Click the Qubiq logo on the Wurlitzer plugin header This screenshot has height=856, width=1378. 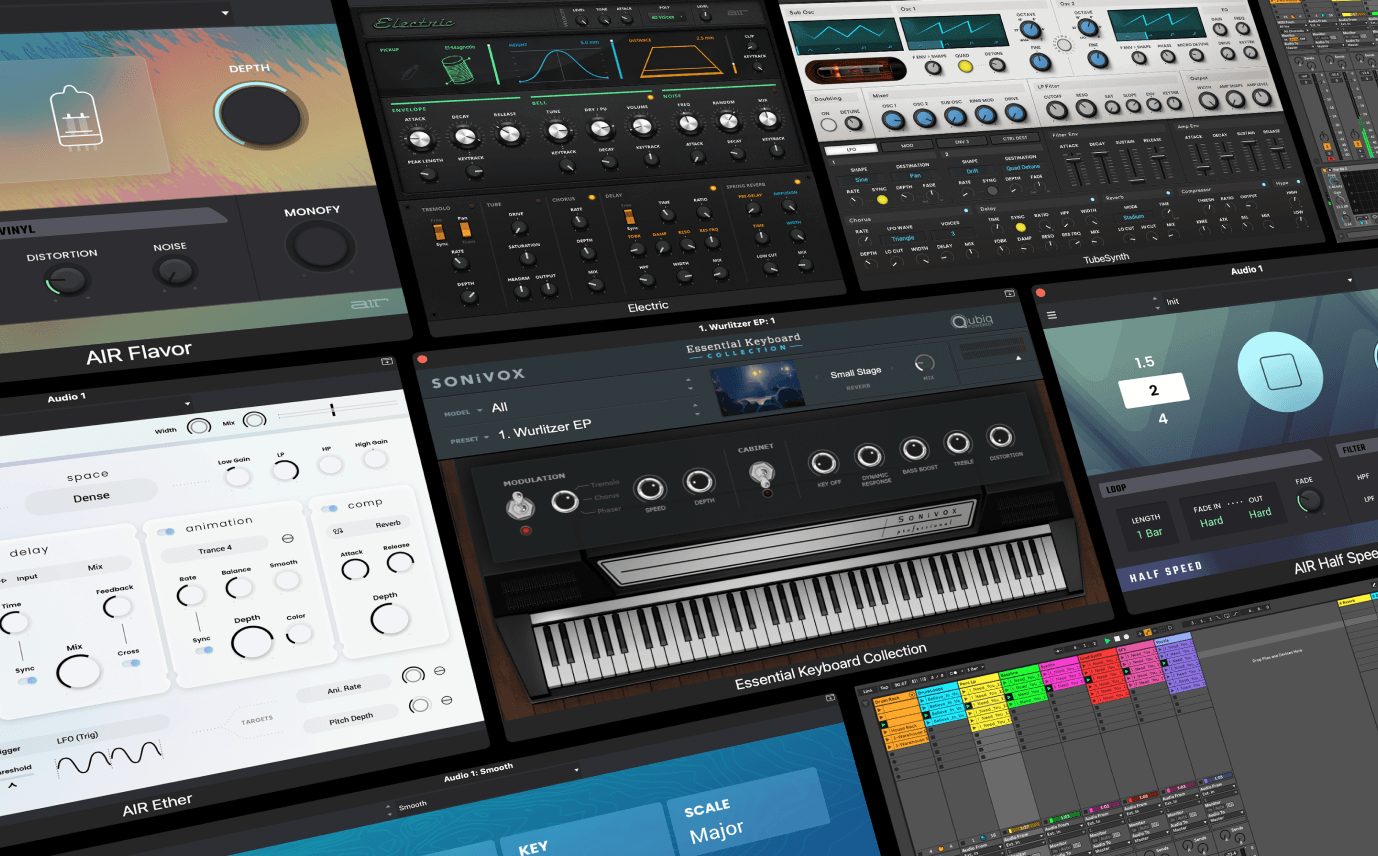pos(972,322)
